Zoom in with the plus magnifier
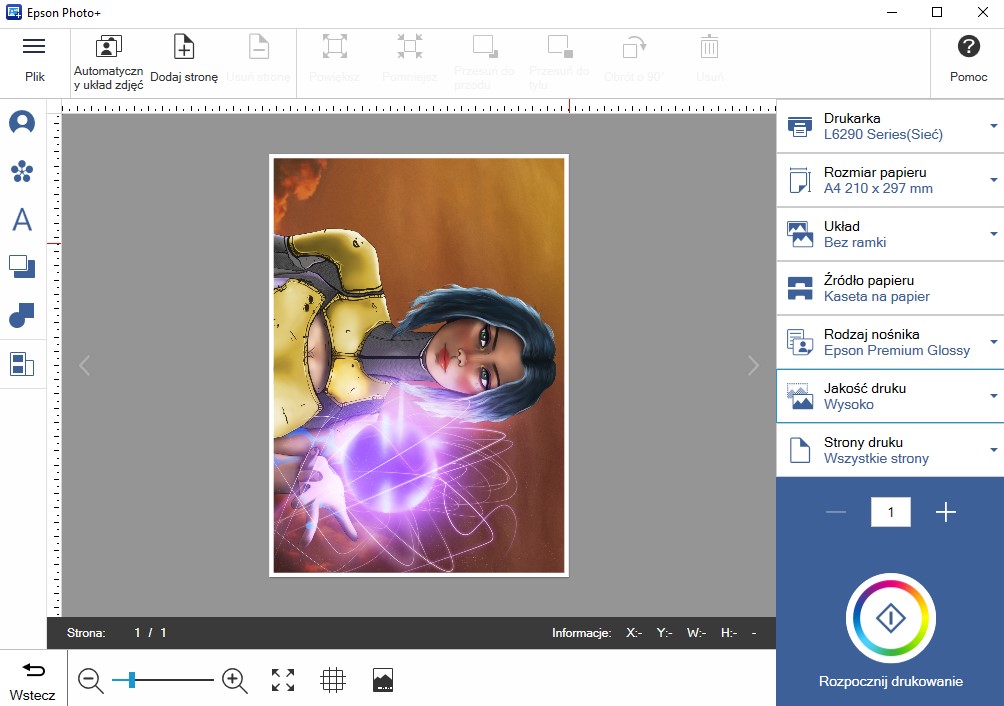 coord(234,680)
